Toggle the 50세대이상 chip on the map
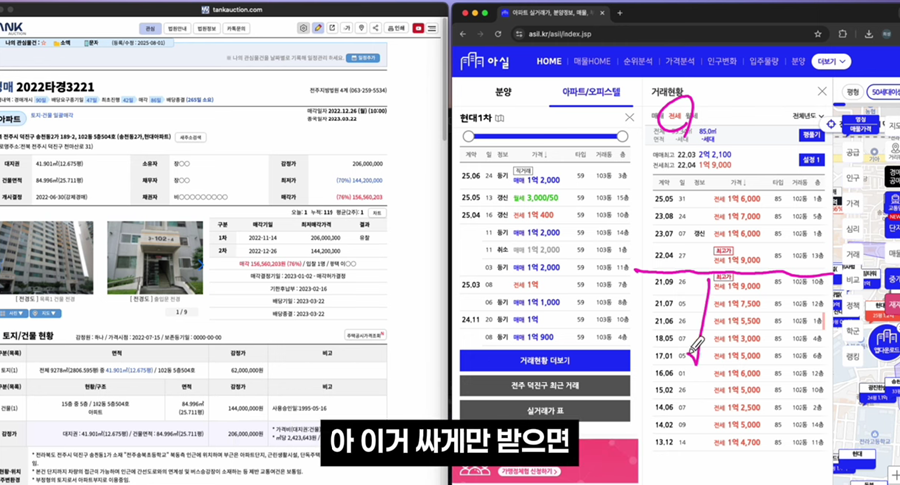Image resolution: width=900 pixels, height=485 pixels. click(884, 92)
